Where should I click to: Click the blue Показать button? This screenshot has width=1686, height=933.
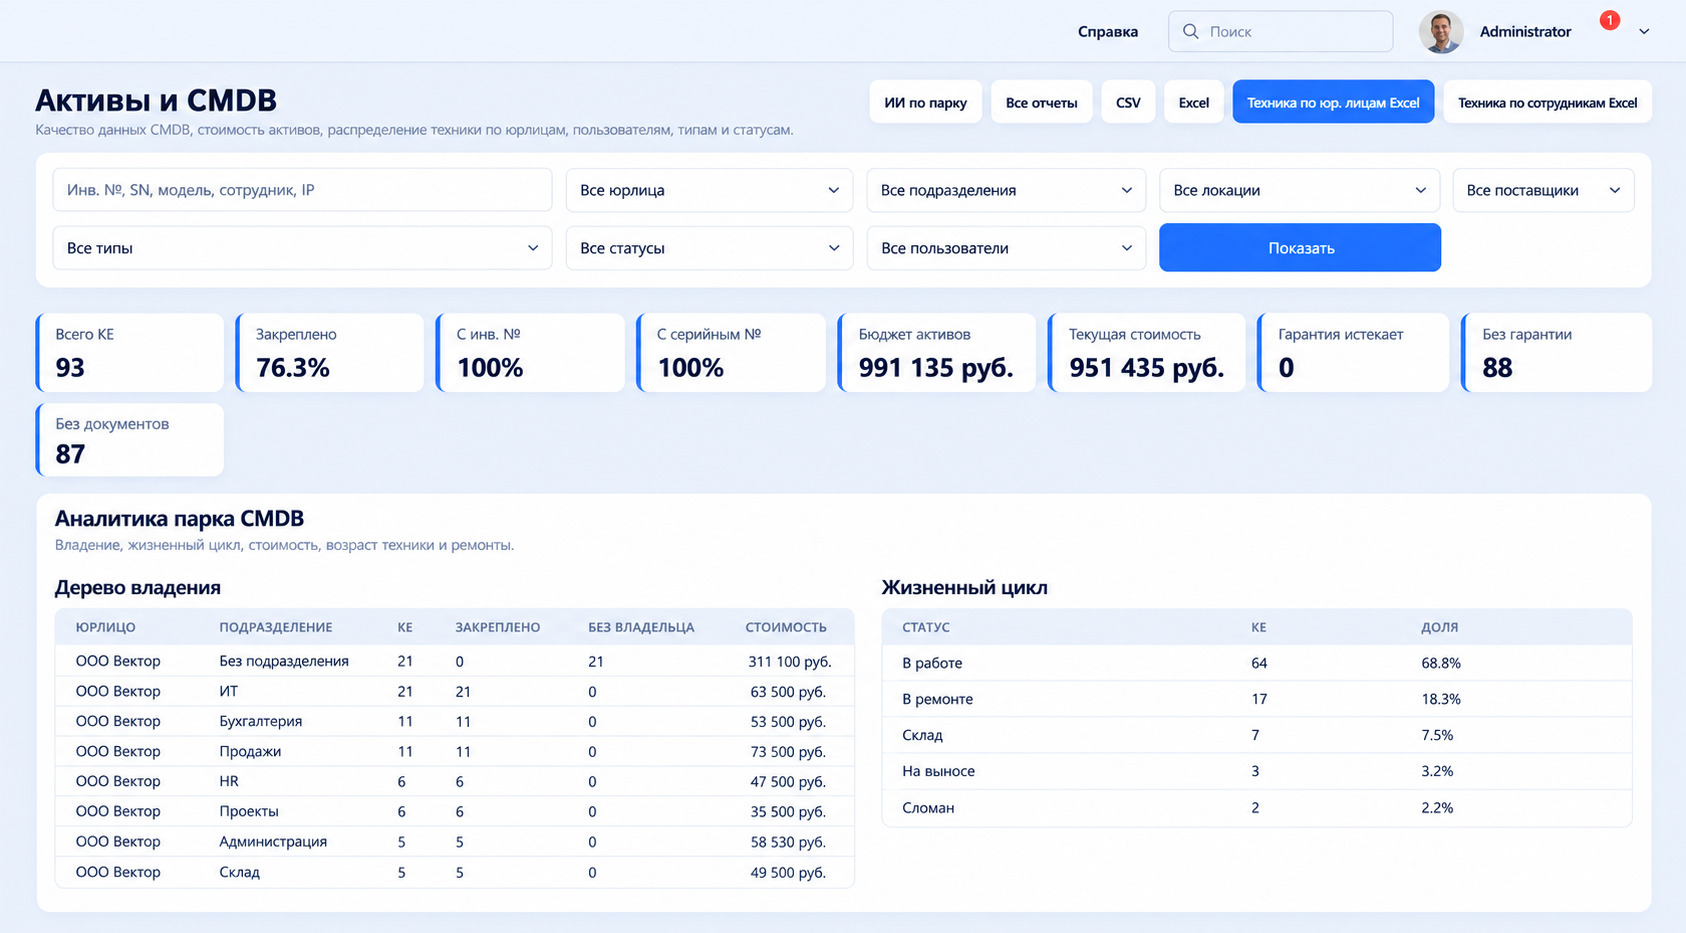[x=1300, y=248]
